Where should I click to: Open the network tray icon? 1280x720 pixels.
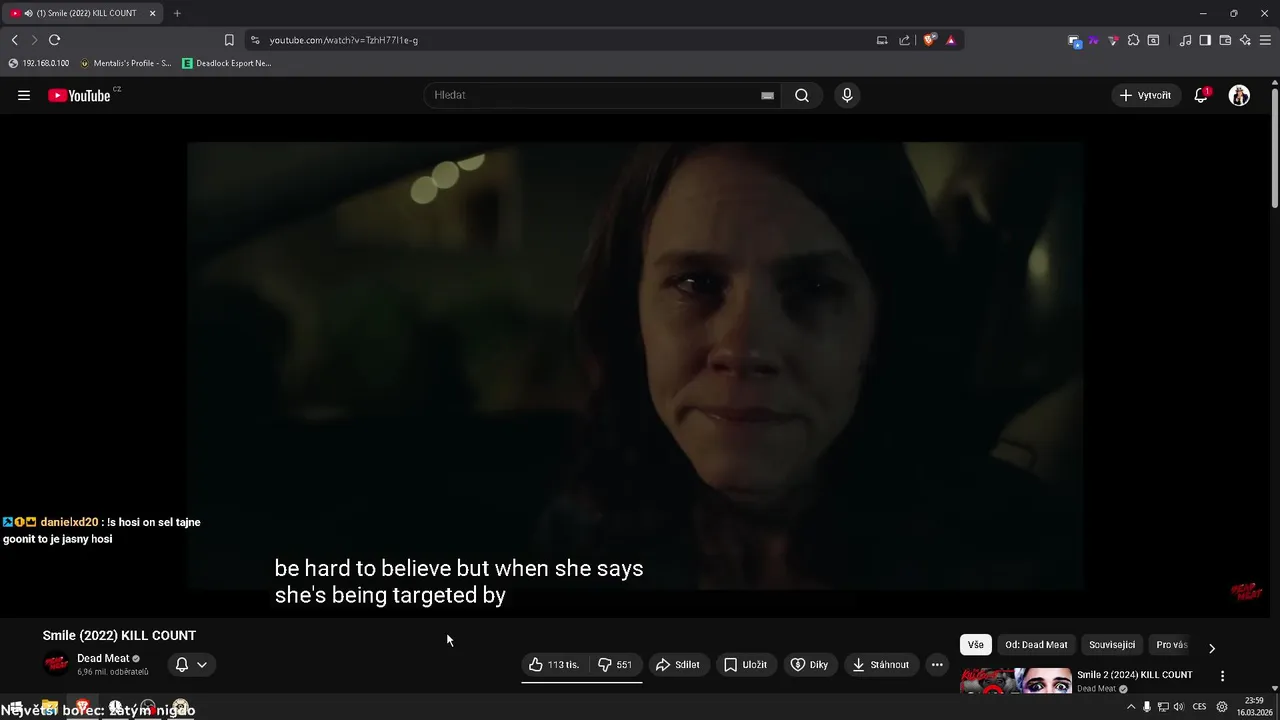click(1163, 707)
